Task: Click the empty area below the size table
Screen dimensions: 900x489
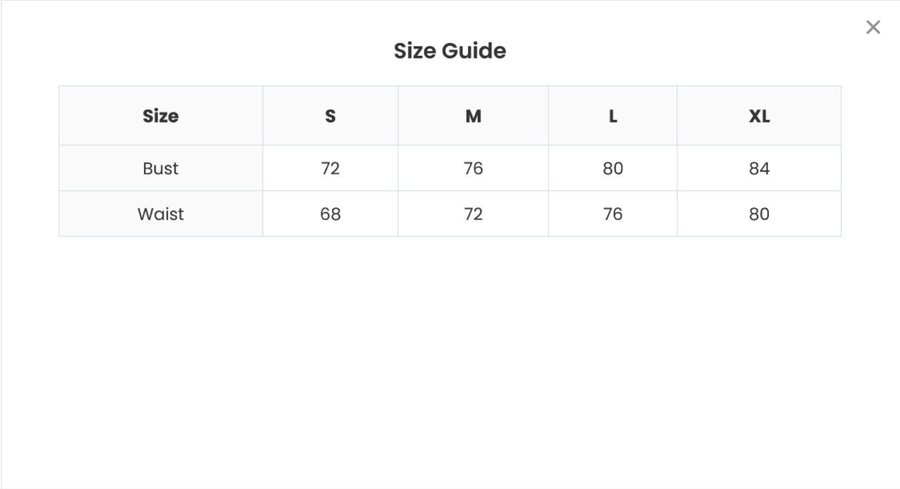Action: tap(450, 360)
